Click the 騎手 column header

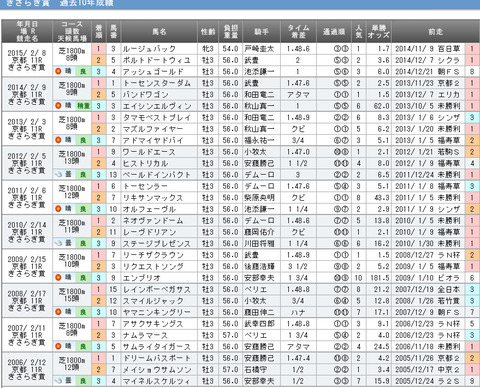pos(262,32)
